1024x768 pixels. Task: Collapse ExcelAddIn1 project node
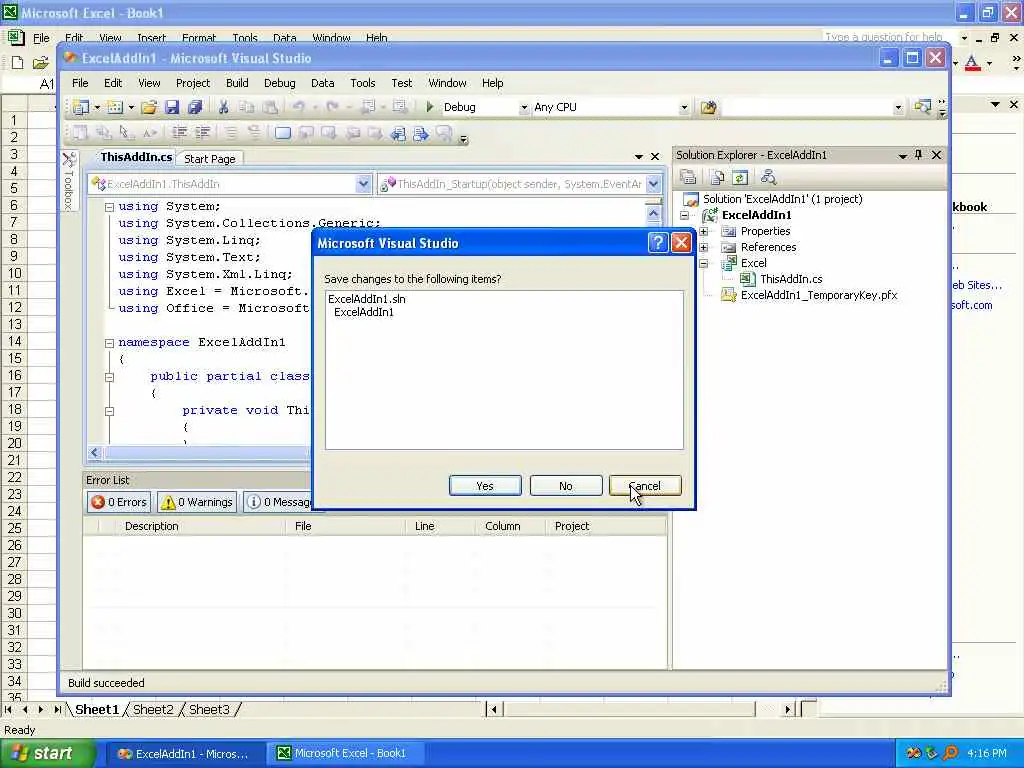684,216
